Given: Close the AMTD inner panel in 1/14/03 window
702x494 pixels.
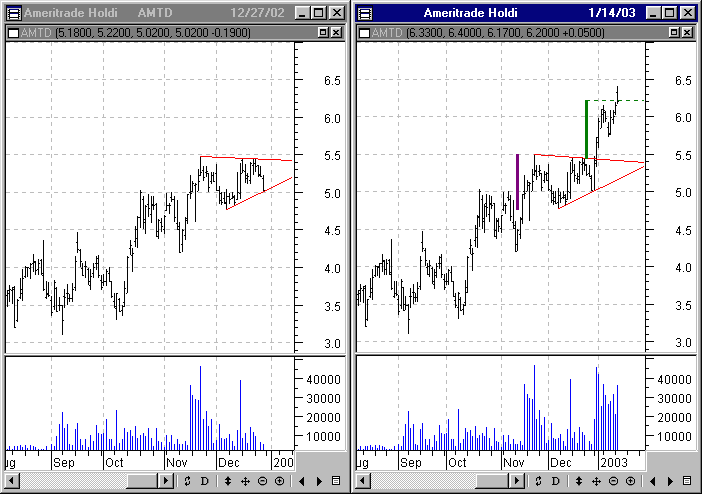Looking at the screenshot, I should tap(687, 32).
